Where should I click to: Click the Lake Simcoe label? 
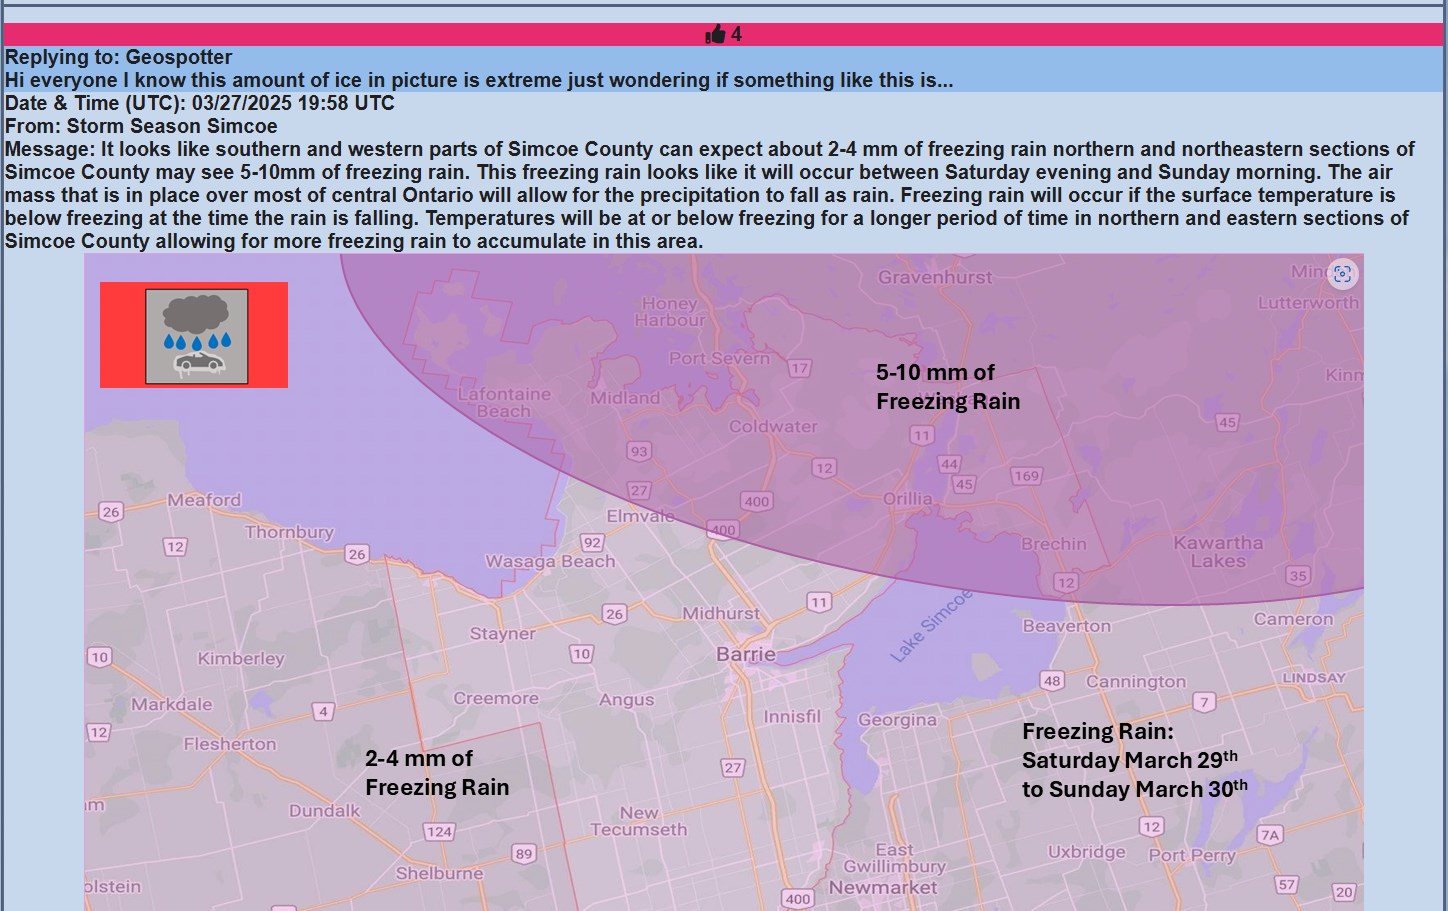click(x=932, y=625)
